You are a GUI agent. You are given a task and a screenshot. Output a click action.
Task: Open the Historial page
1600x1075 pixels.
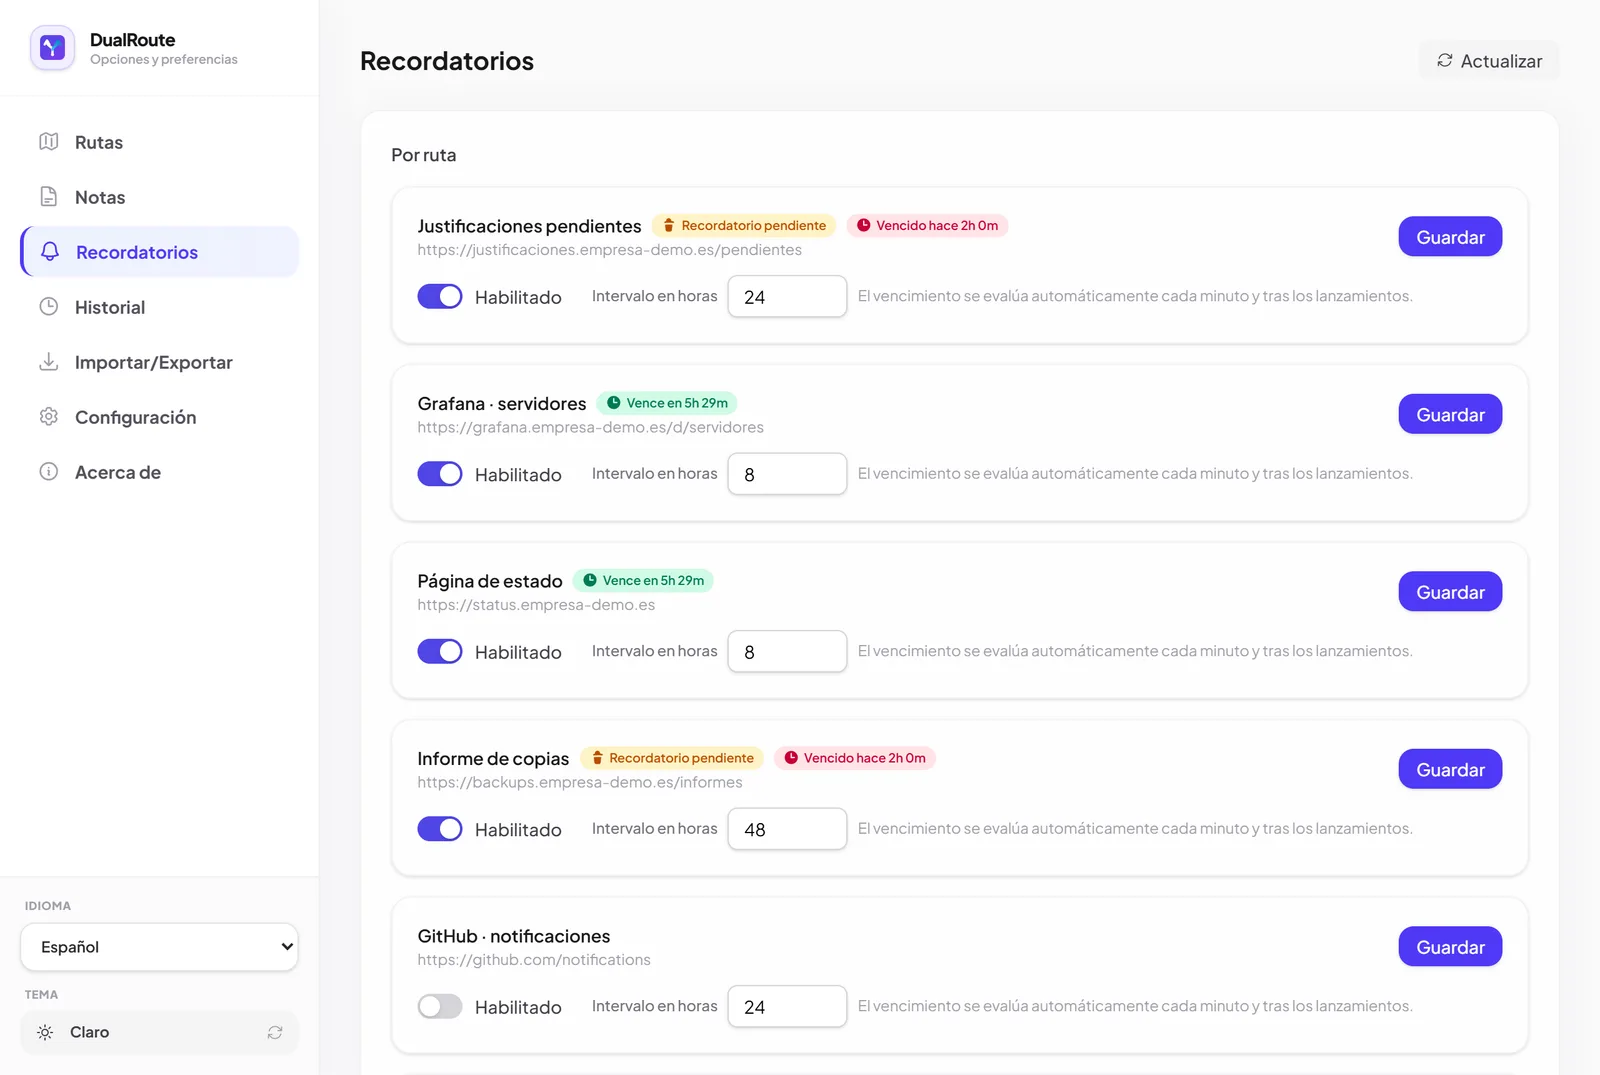160,307
